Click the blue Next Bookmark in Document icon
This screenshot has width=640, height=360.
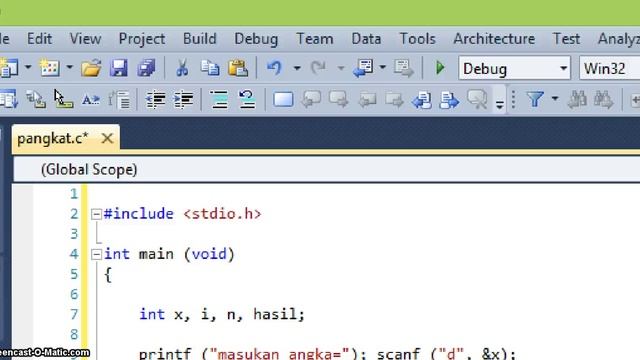[449, 99]
